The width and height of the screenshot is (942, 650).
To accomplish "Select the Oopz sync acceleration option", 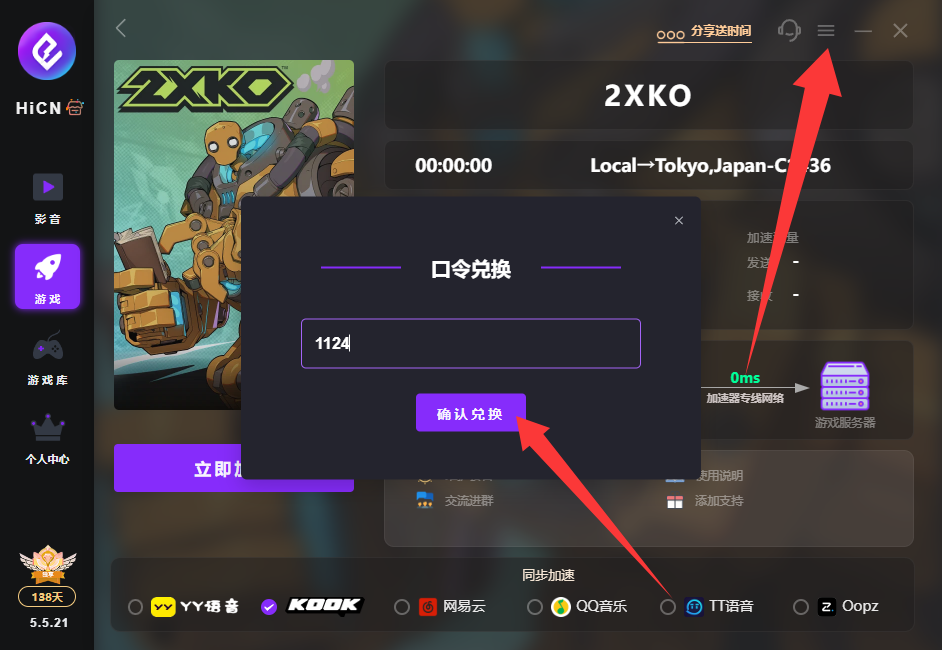I will (x=801, y=607).
